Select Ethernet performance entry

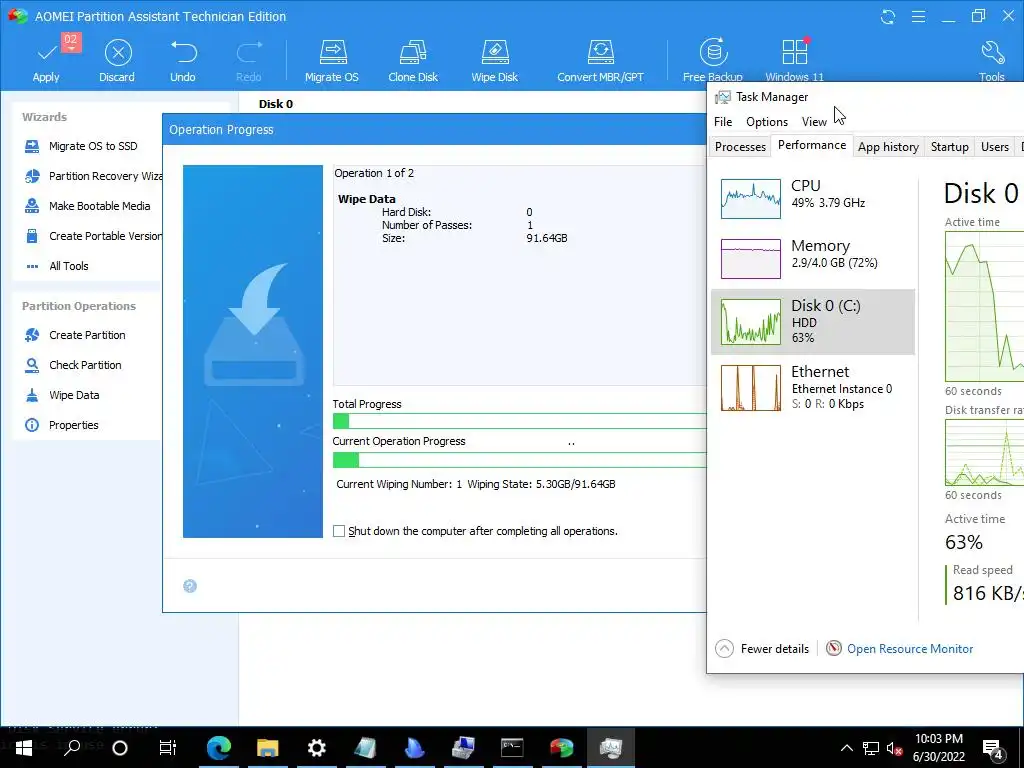click(812, 387)
